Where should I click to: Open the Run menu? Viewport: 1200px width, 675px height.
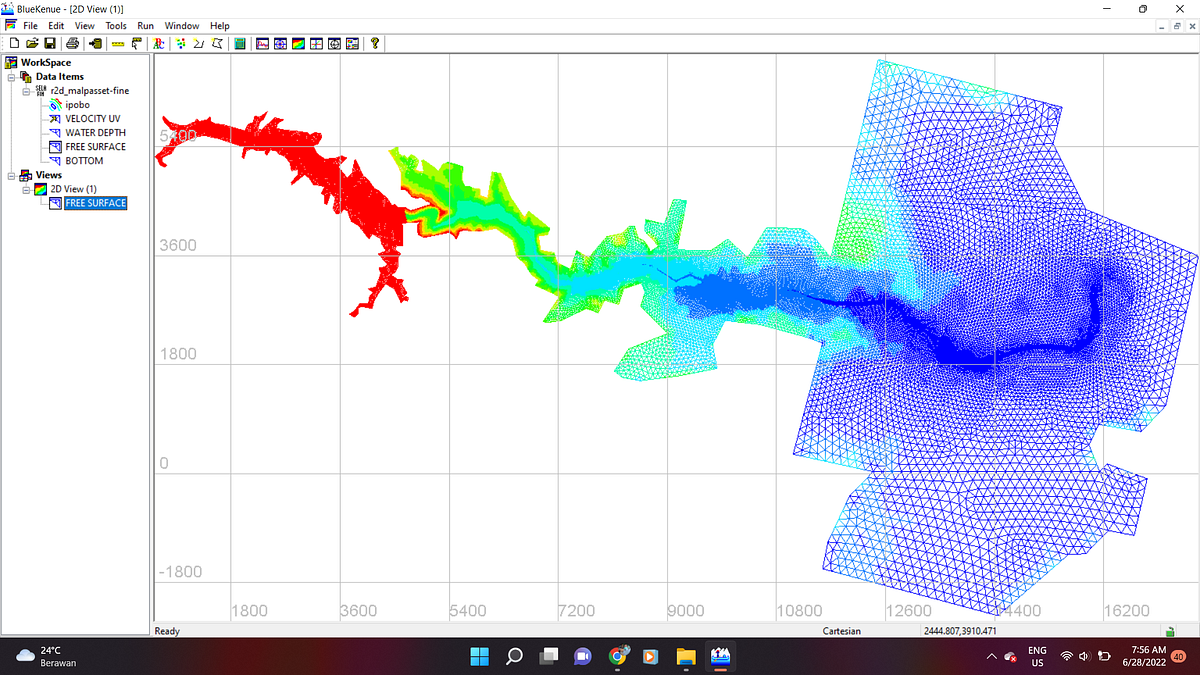click(x=146, y=25)
